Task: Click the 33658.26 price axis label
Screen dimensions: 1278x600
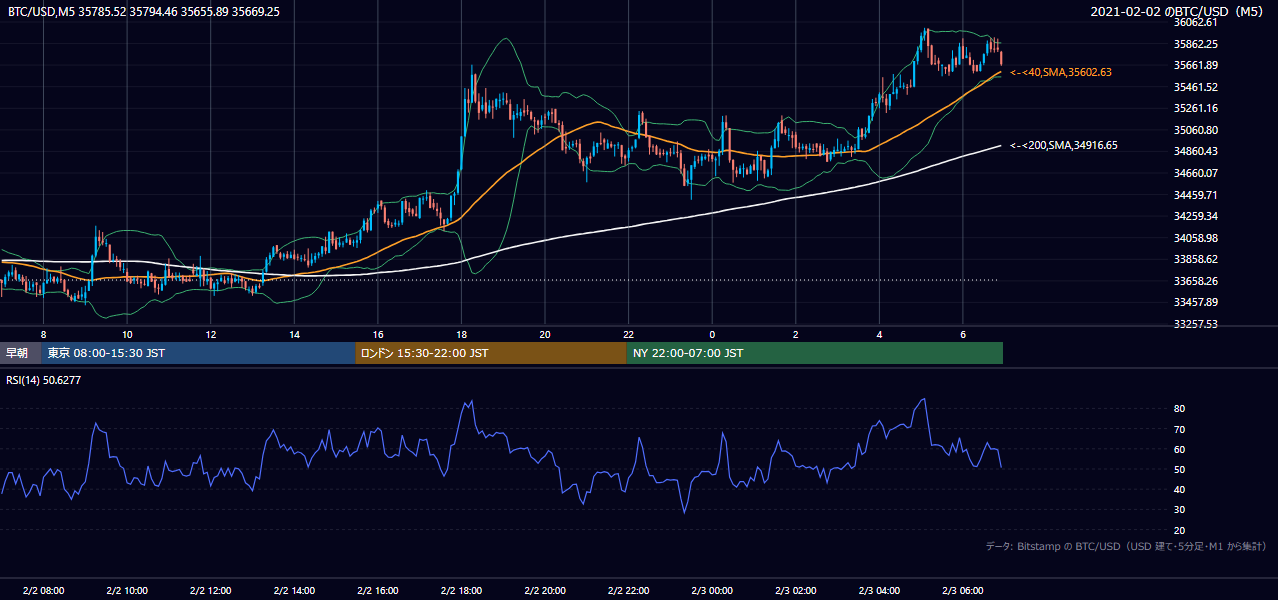Action: click(1196, 281)
